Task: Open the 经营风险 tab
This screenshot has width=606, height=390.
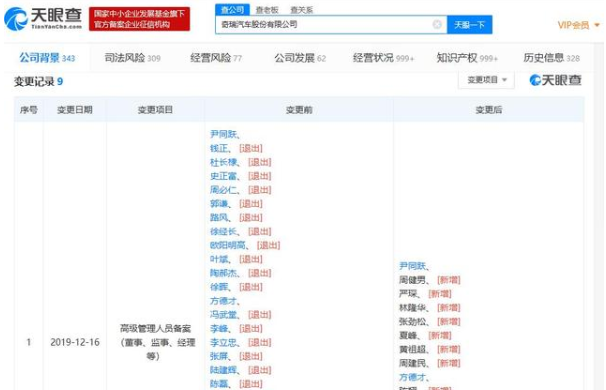Action: tap(216, 58)
